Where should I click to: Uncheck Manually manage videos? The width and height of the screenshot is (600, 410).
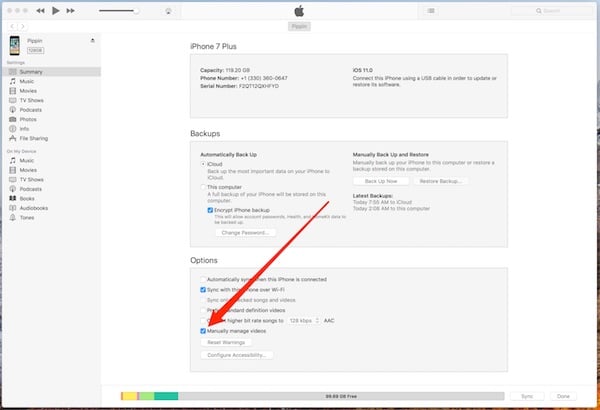203,331
